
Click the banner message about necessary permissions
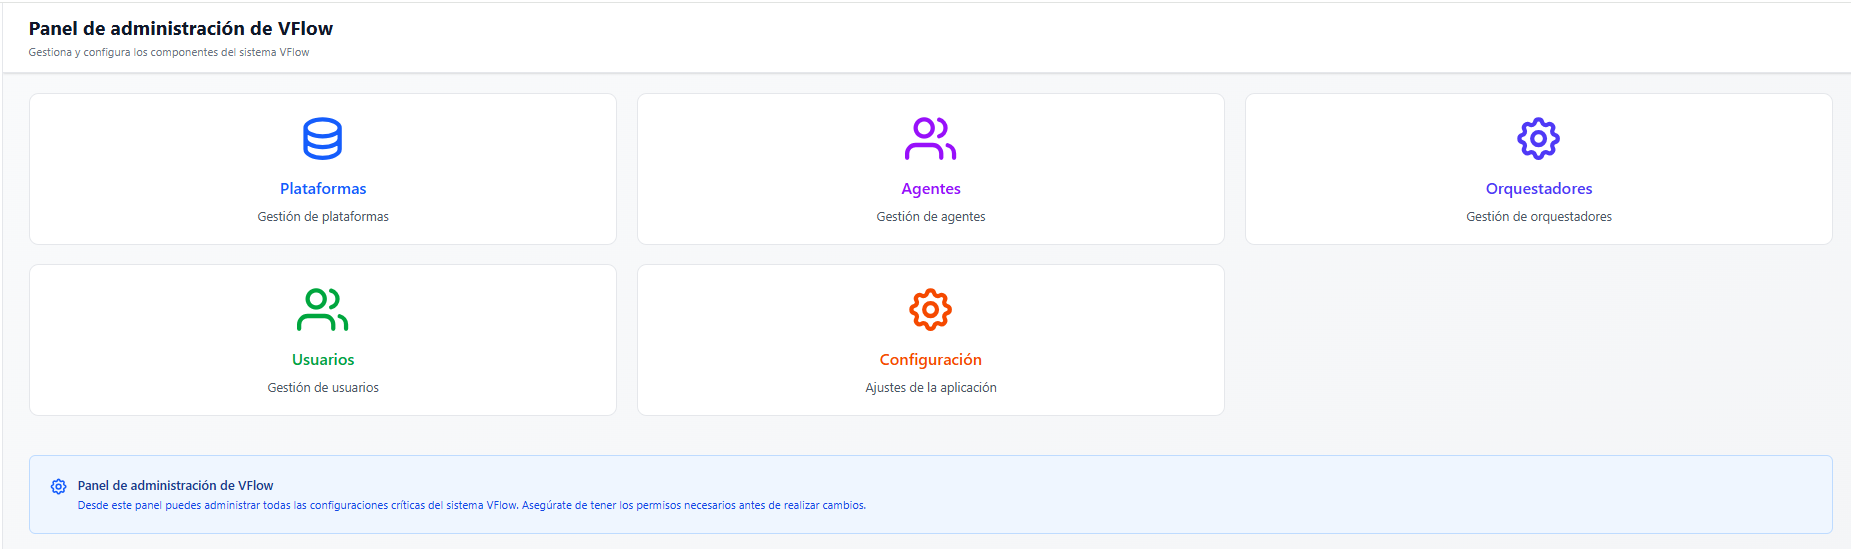pos(472,506)
